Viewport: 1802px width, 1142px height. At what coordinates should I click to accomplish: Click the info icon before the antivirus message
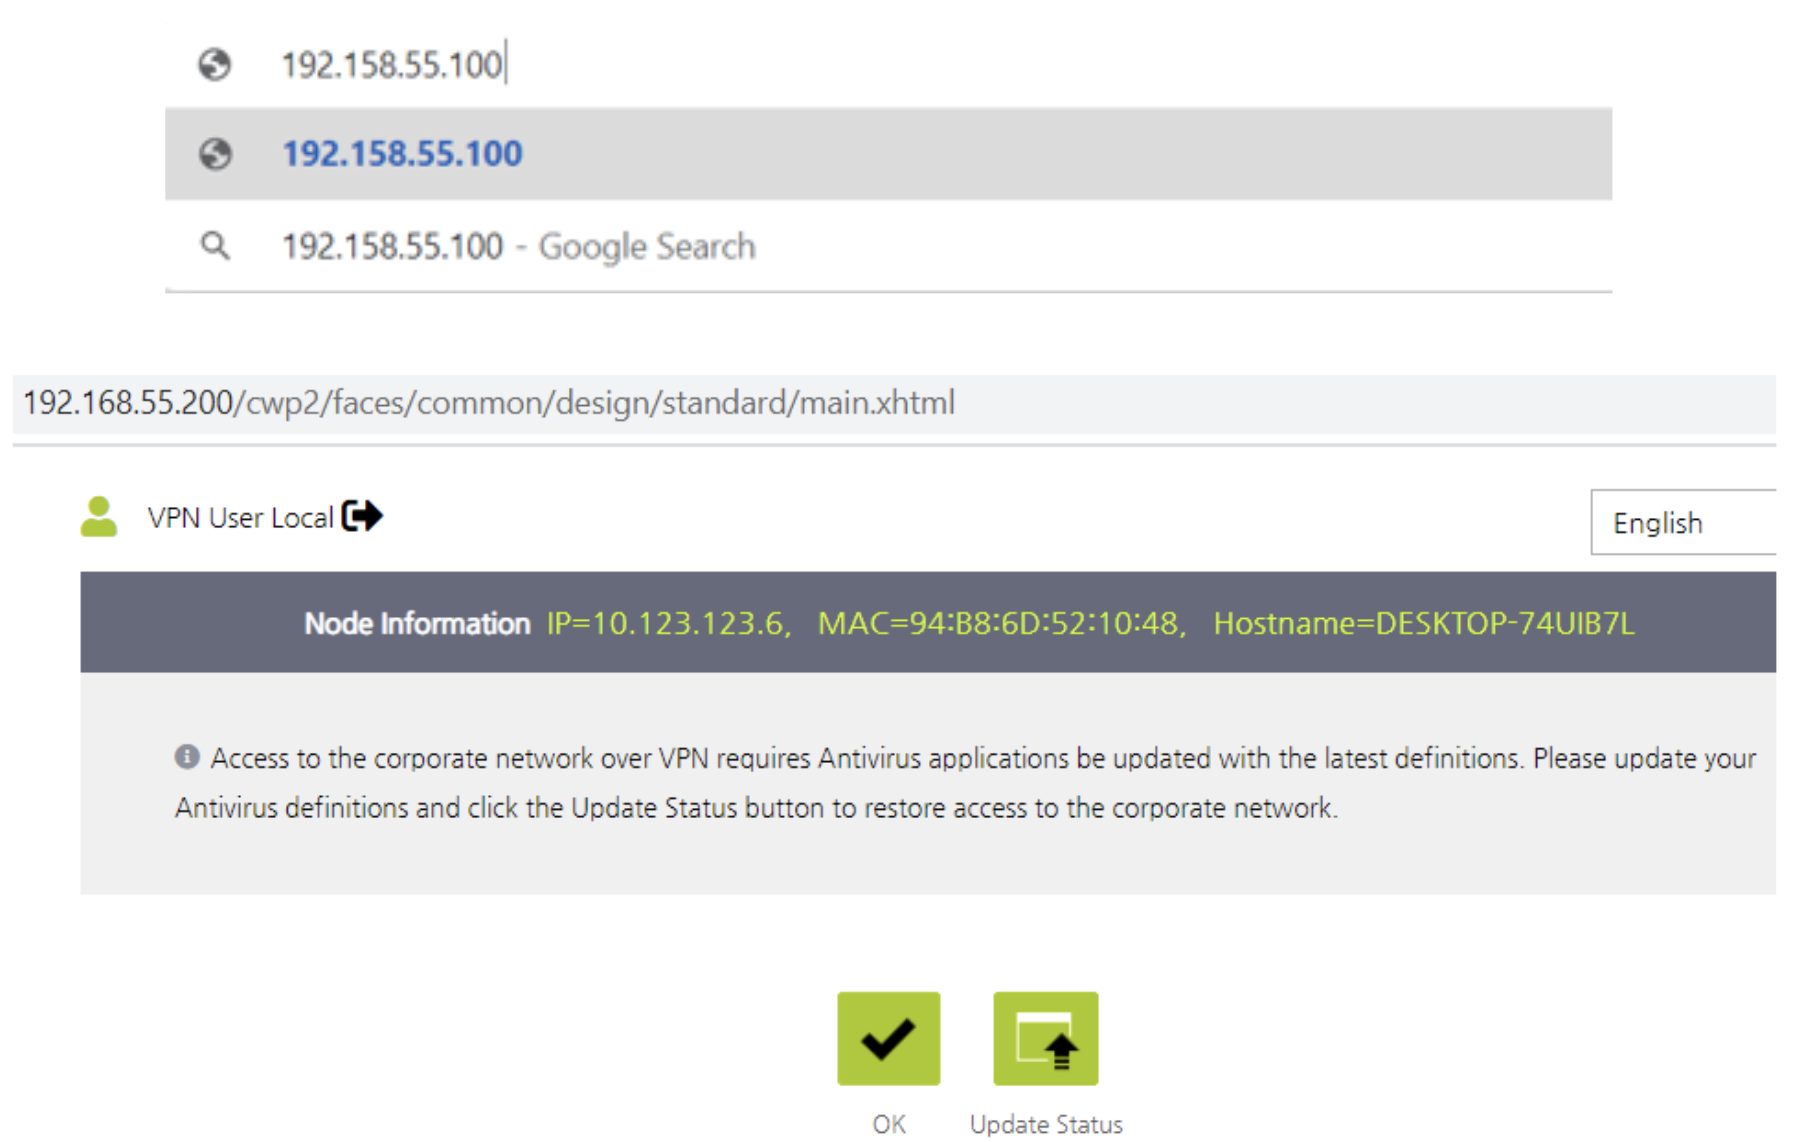pyautogui.click(x=187, y=757)
